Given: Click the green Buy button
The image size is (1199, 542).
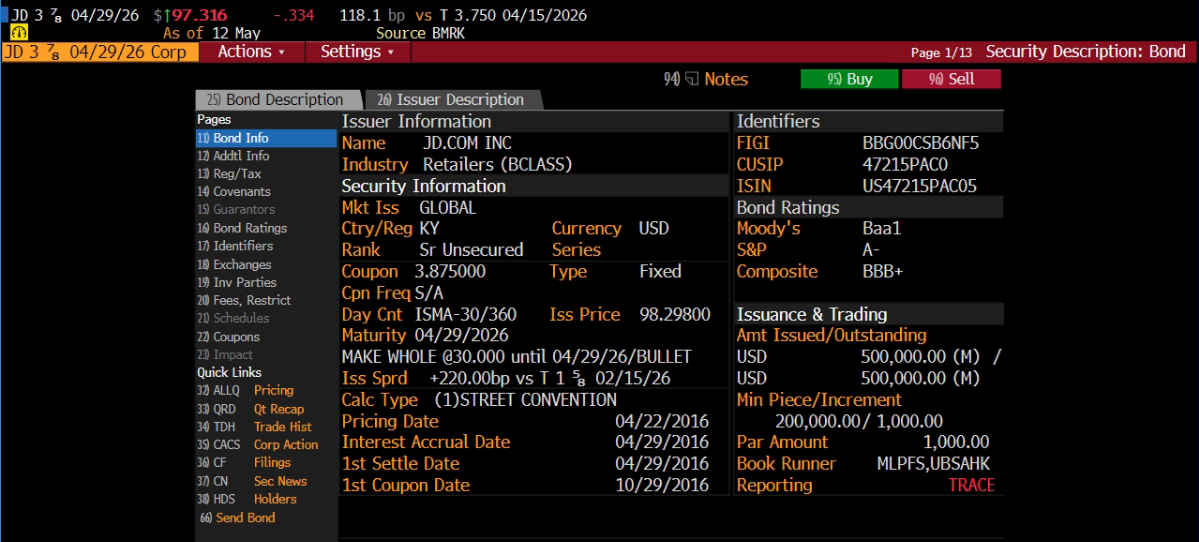Looking at the screenshot, I should [x=850, y=80].
